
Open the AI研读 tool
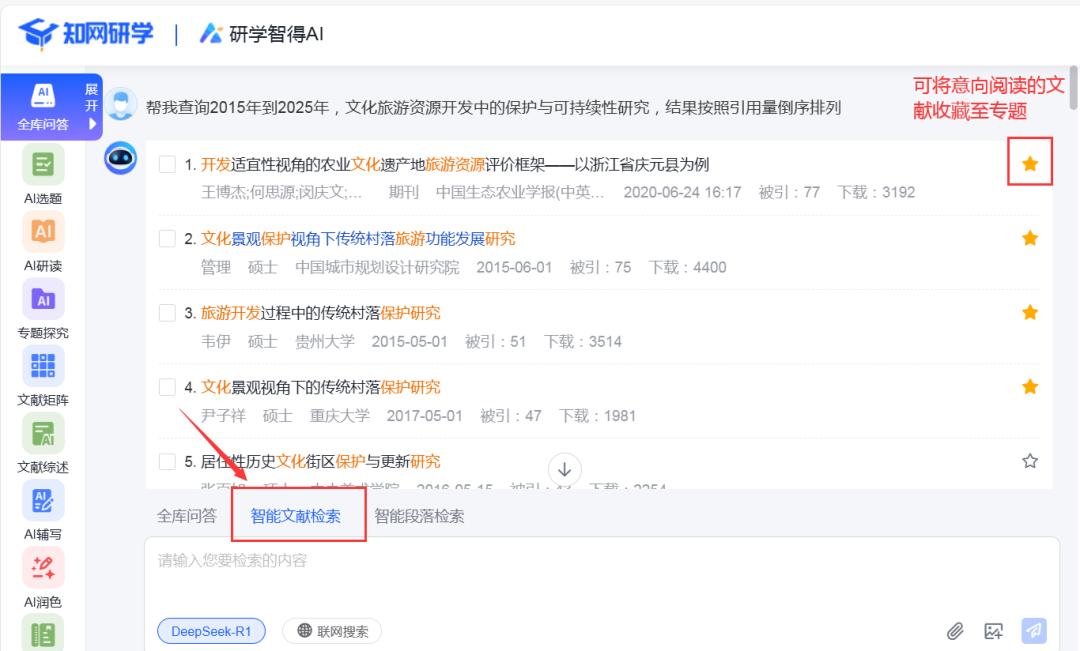pos(43,242)
